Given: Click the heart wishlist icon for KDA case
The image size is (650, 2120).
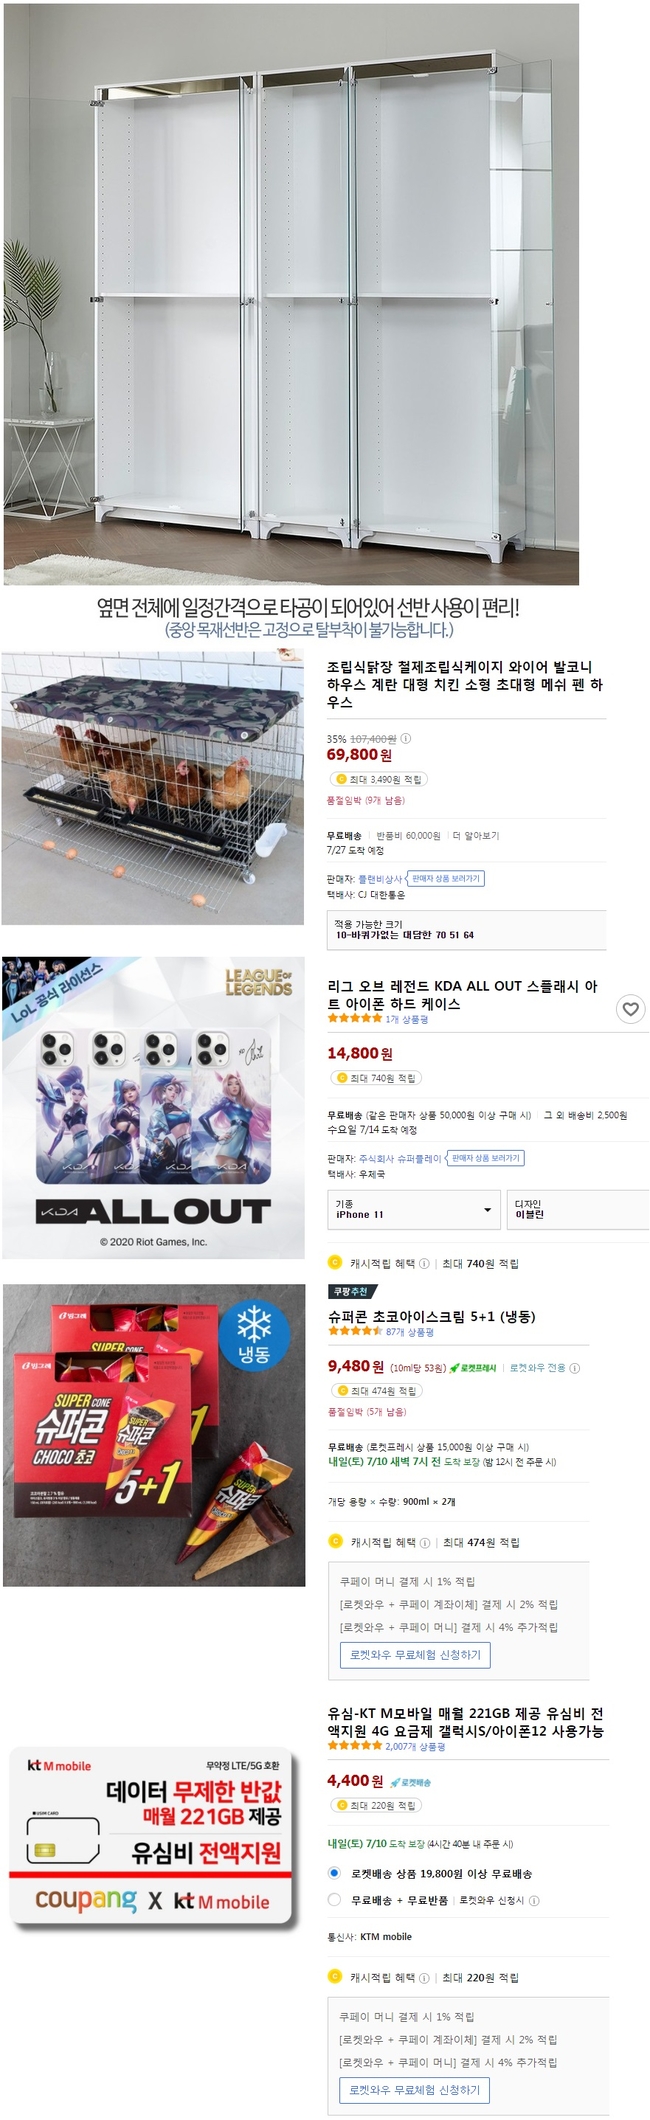Looking at the screenshot, I should (630, 1009).
